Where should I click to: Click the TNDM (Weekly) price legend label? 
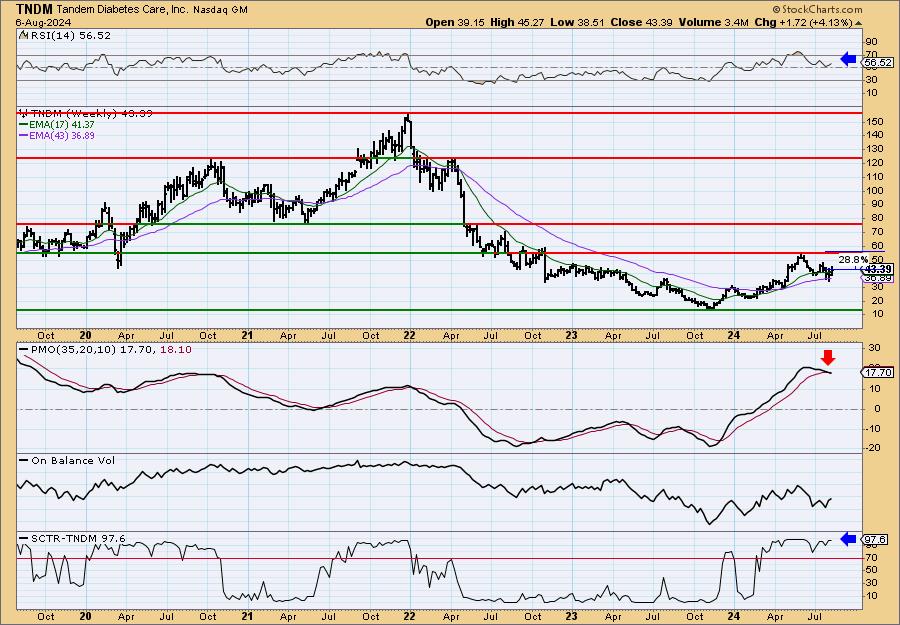pos(92,114)
